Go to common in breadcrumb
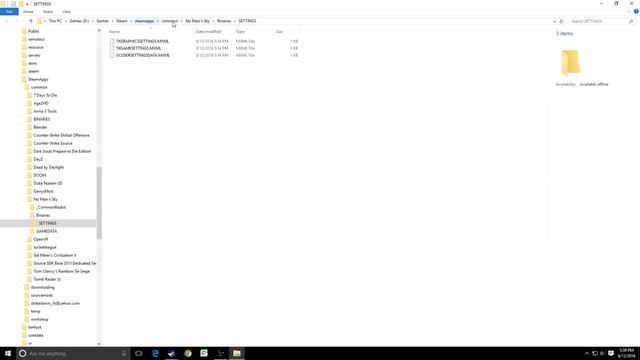Image resolution: width=640 pixels, height=360 pixels. pos(170,21)
